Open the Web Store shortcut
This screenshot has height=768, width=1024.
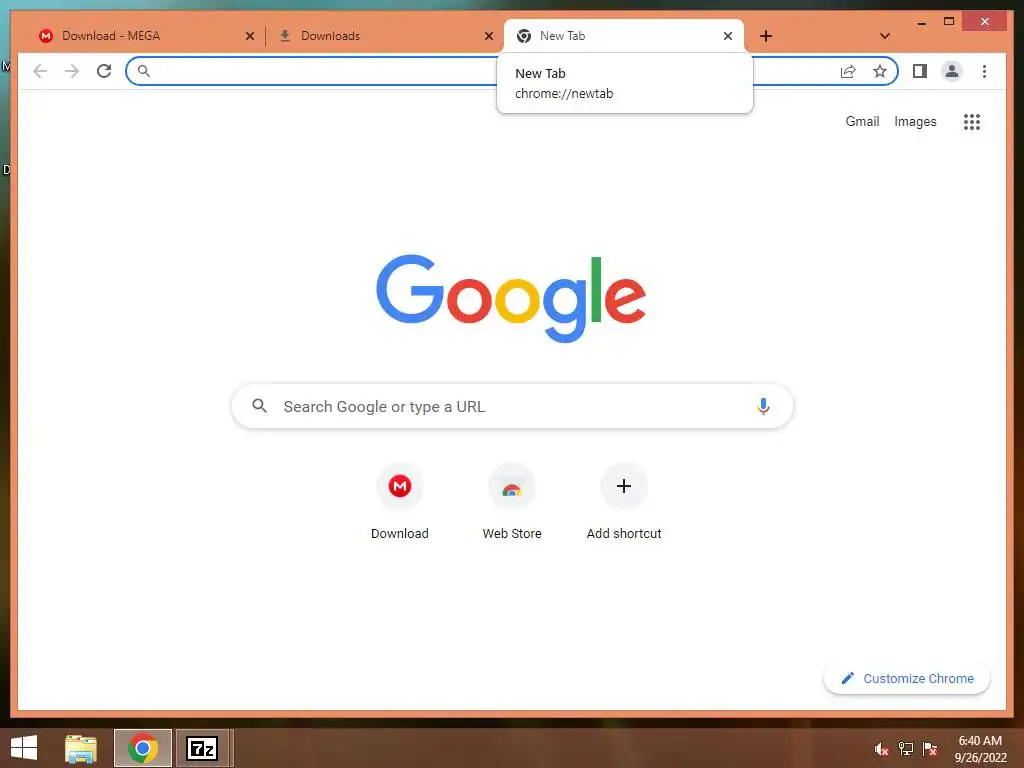click(512, 502)
